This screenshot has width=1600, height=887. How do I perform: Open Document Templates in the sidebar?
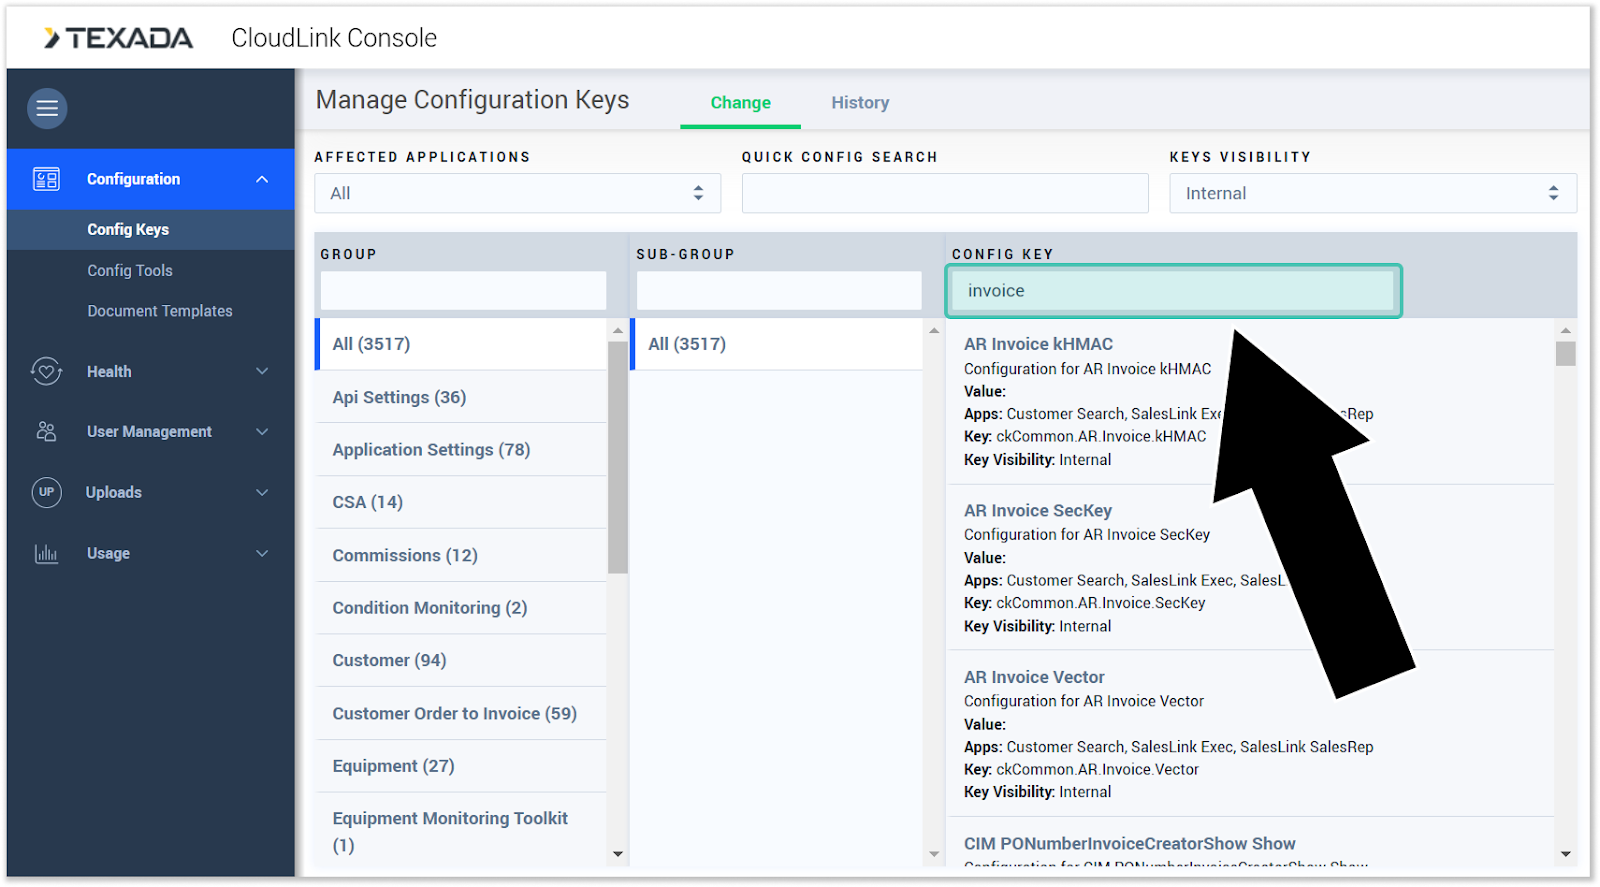160,311
